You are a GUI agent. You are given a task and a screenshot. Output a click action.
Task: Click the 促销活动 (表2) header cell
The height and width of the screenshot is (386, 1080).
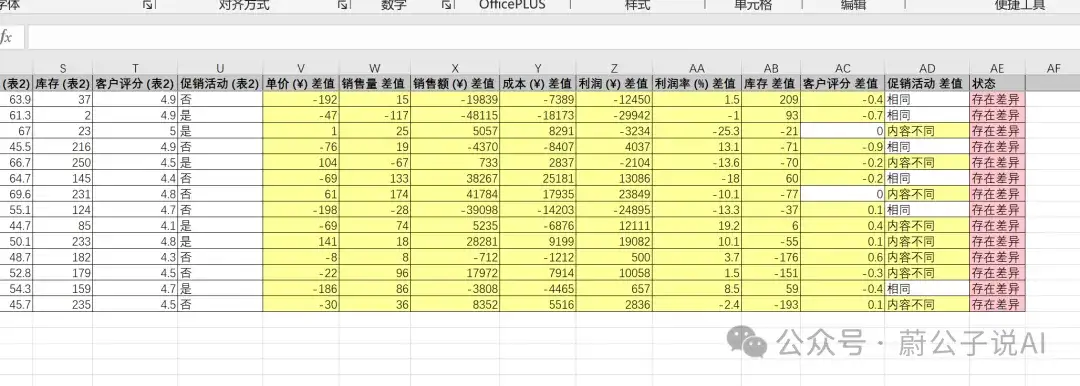coord(220,83)
